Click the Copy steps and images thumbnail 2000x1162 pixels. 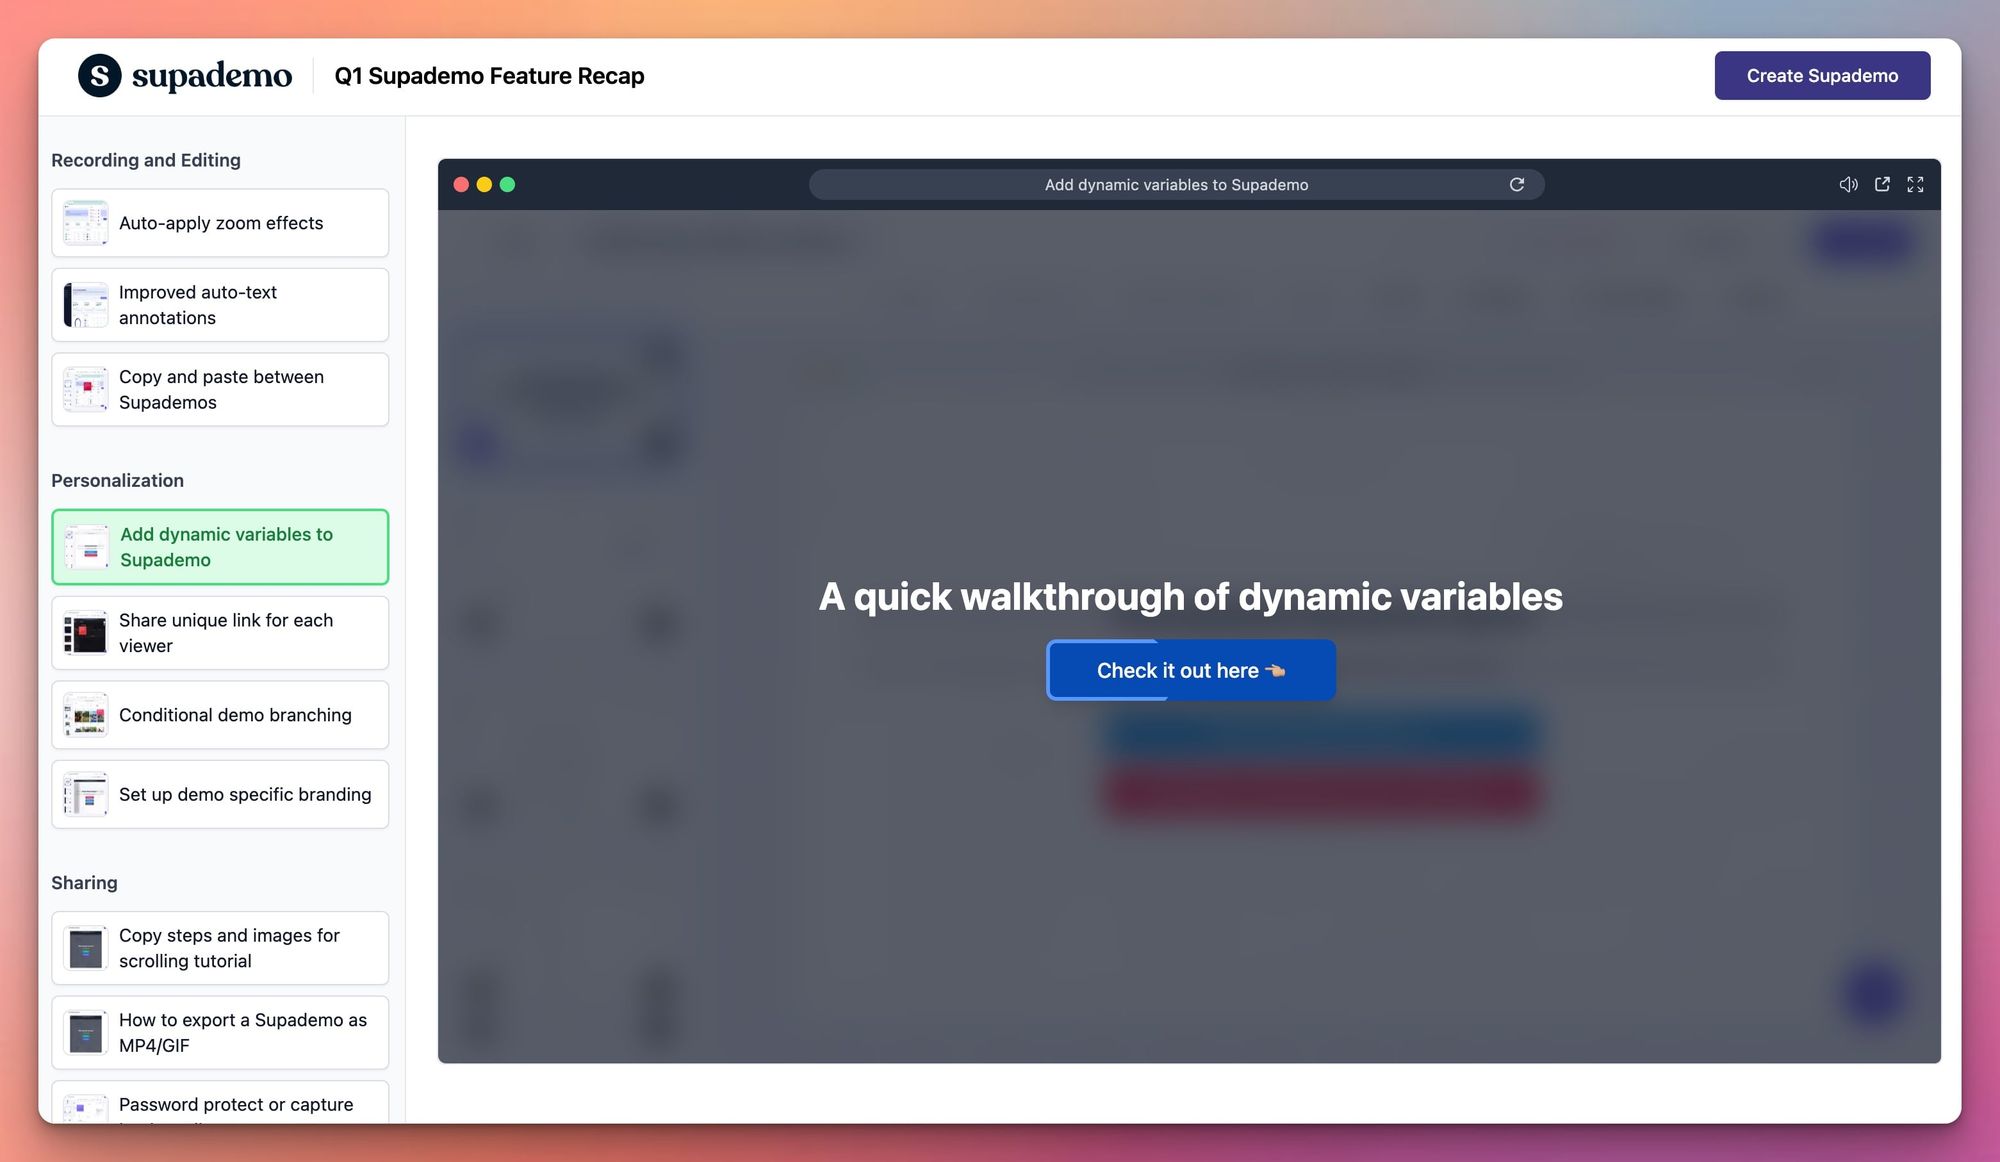86,948
